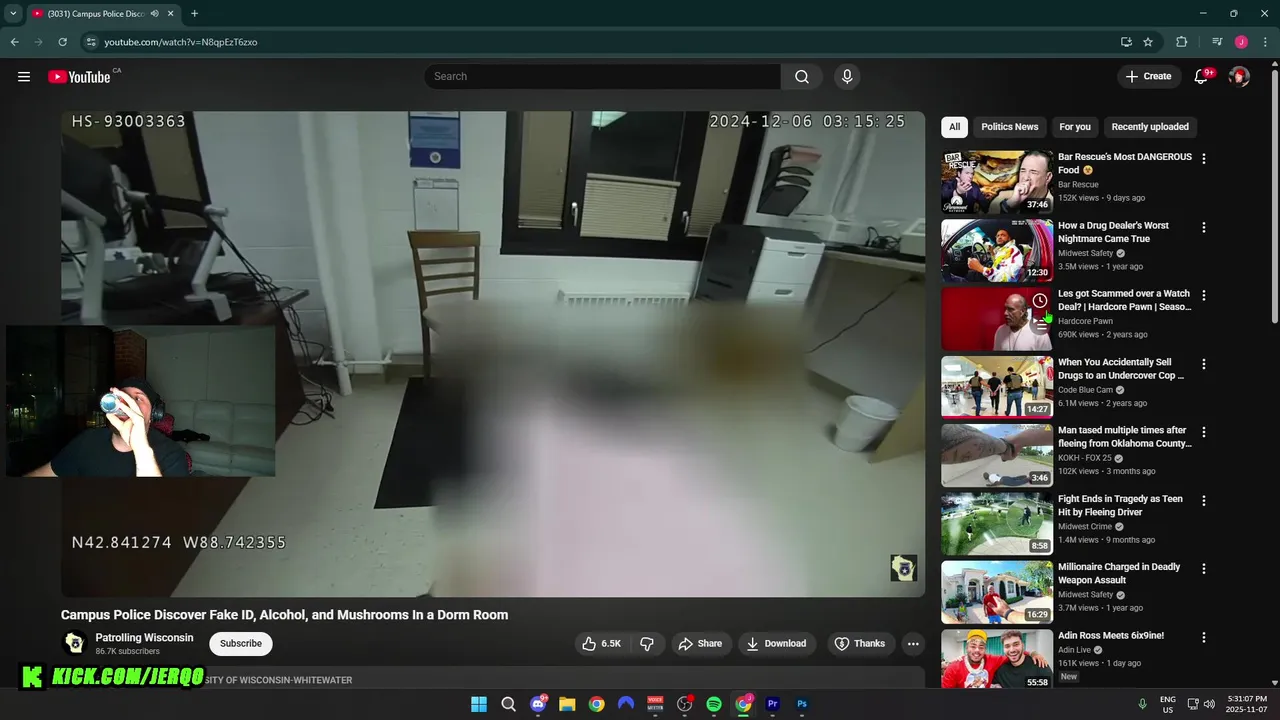Open options for Millionaire Charged video
Screen dimensions: 1280x720
point(1204,569)
